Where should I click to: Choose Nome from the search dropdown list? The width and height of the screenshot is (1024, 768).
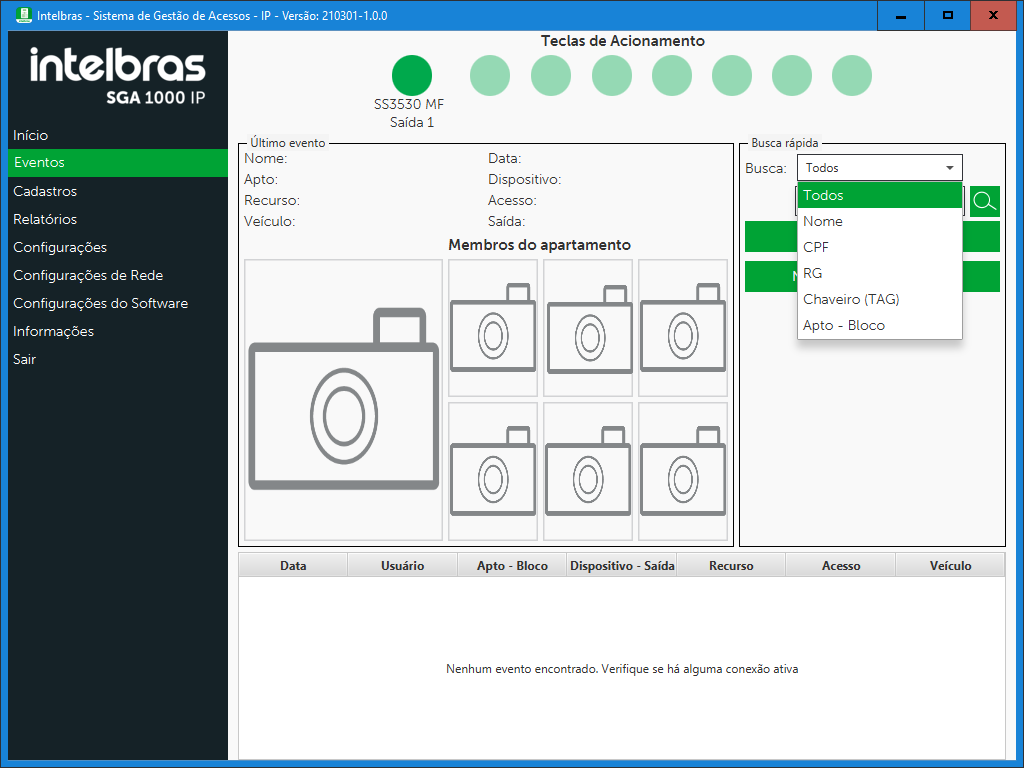[x=823, y=221]
